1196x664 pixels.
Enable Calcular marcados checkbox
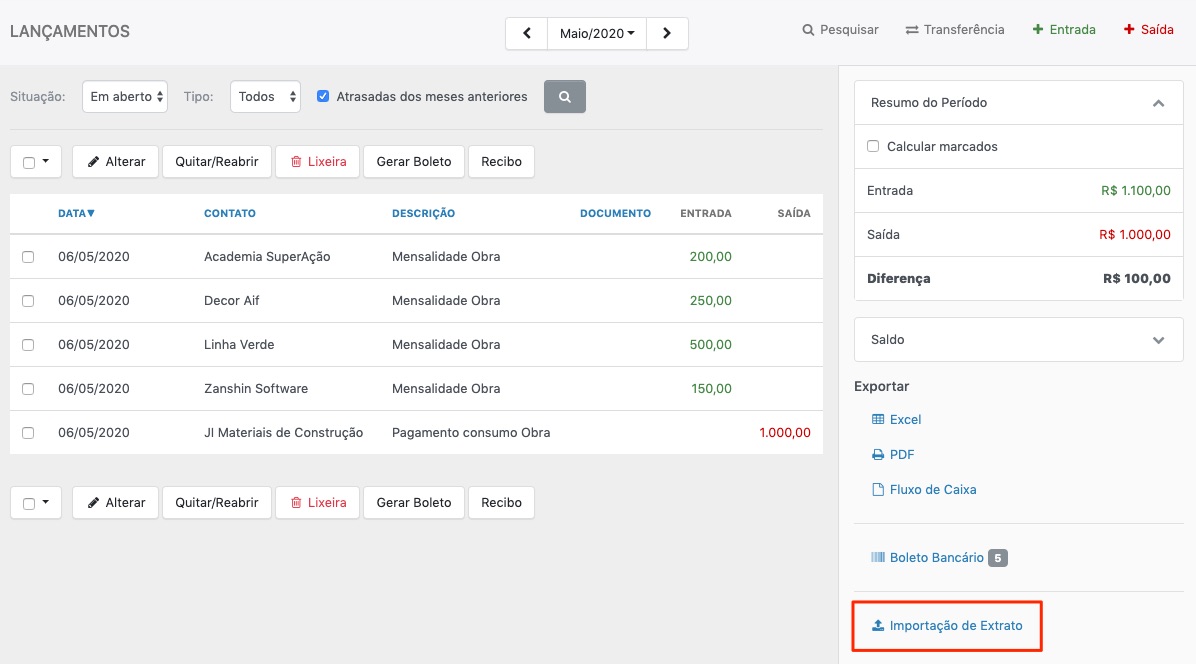[873, 146]
